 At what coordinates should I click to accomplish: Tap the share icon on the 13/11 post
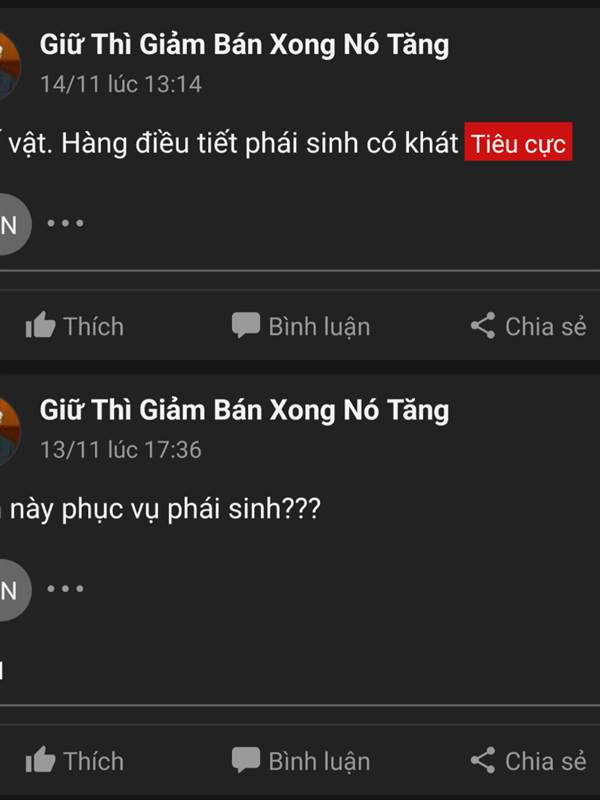coord(483,760)
